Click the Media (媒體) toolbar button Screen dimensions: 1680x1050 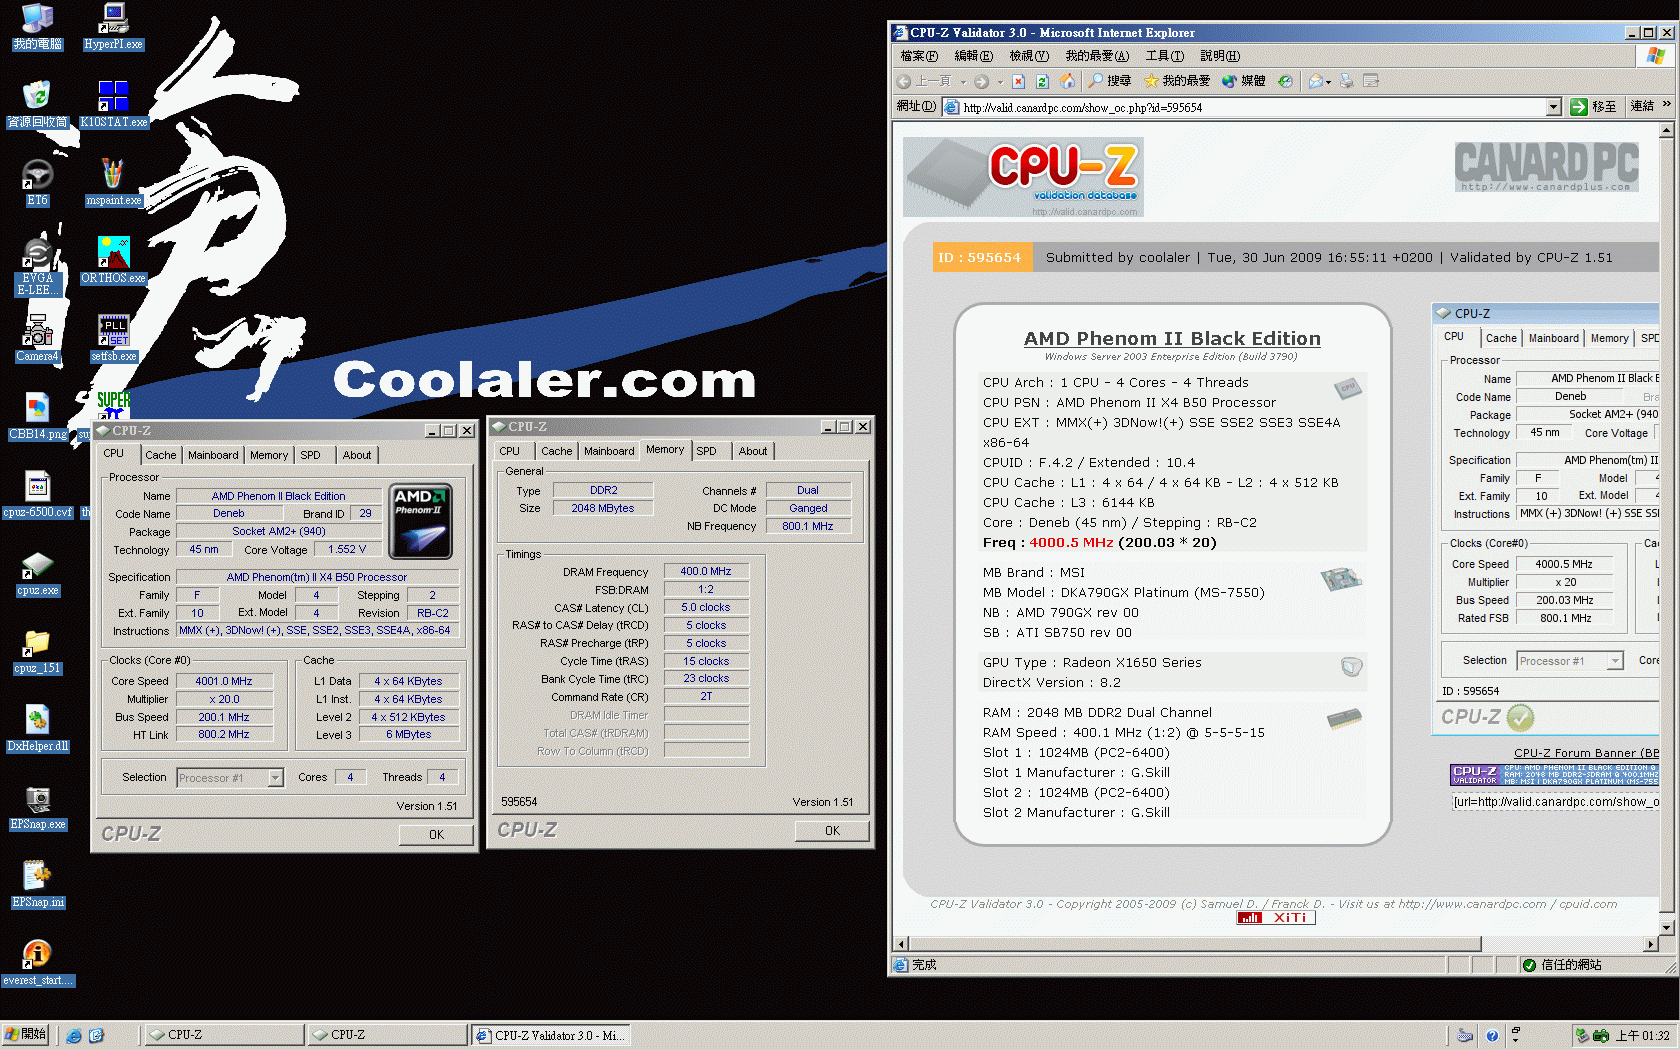tap(1244, 81)
